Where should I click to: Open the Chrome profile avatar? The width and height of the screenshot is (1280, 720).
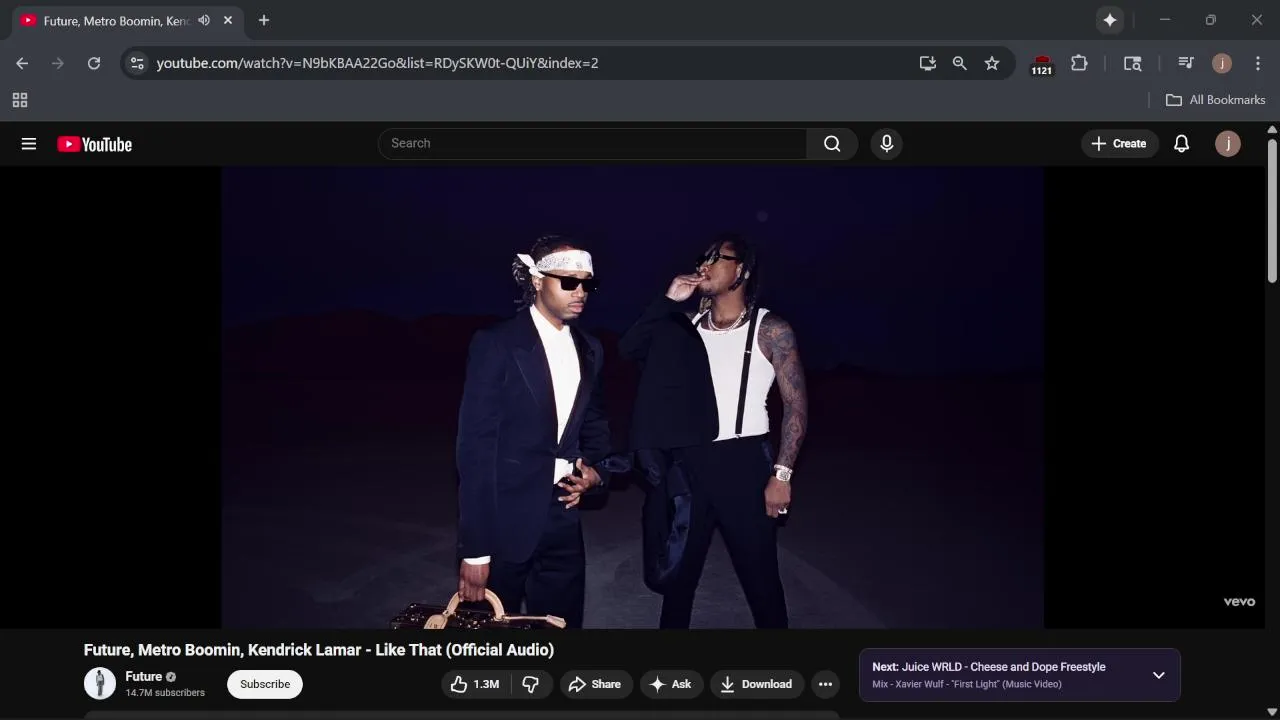pos(1222,63)
